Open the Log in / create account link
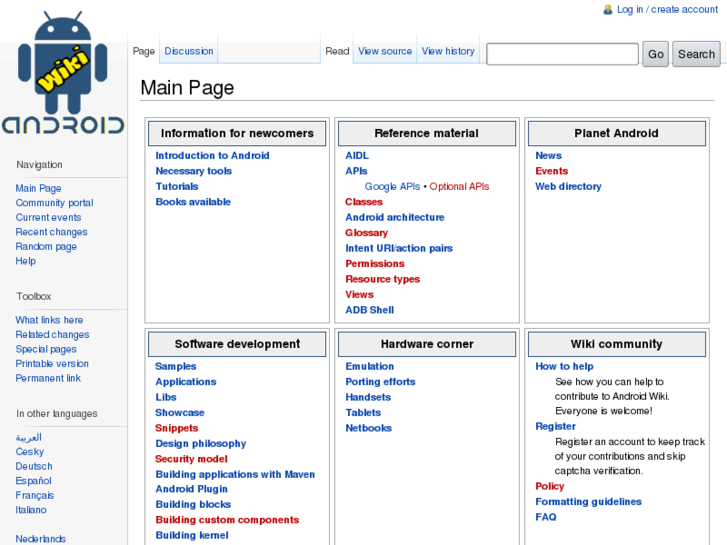Image resolution: width=727 pixels, height=545 pixels. [x=667, y=9]
